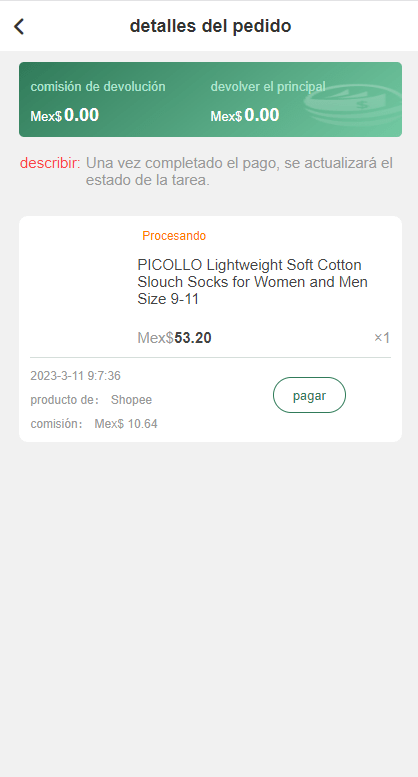
Task: Tap the payment status description text
Action: (x=239, y=171)
